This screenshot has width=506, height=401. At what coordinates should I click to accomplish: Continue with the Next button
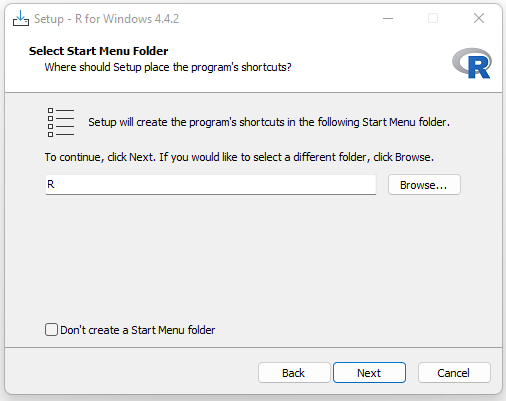tap(369, 373)
